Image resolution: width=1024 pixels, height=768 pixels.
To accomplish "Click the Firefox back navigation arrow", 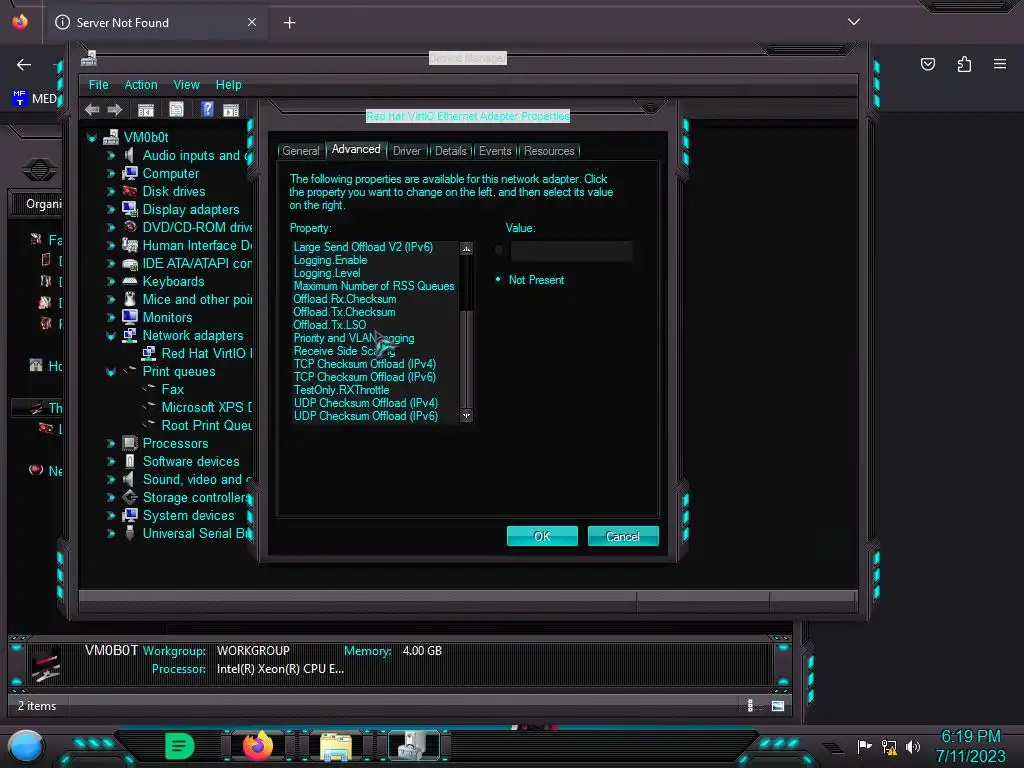I will [24, 65].
